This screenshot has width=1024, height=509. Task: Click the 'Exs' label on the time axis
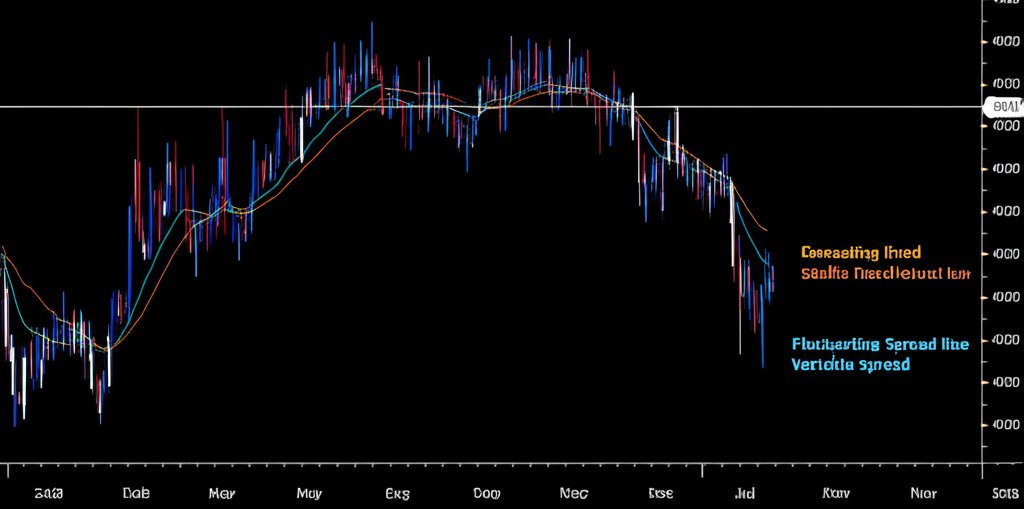coord(398,493)
